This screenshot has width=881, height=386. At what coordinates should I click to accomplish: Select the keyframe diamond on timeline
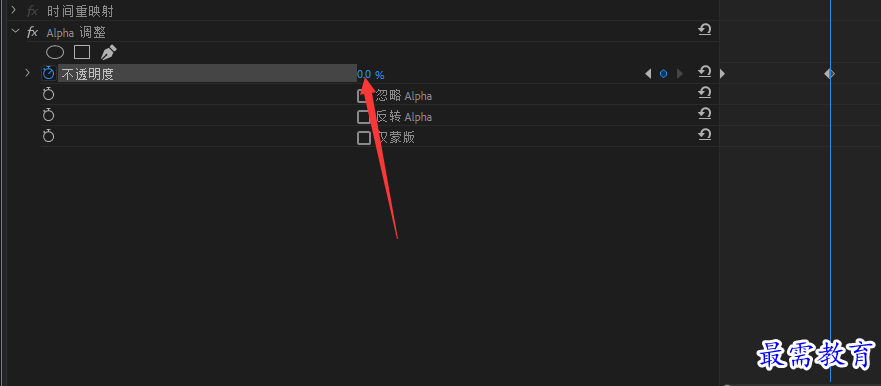[x=829, y=74]
